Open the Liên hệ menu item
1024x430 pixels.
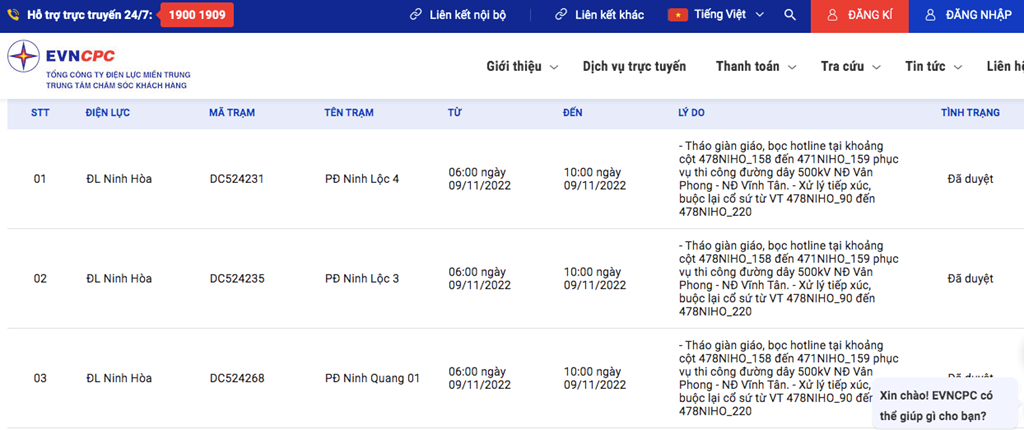click(x=1004, y=66)
